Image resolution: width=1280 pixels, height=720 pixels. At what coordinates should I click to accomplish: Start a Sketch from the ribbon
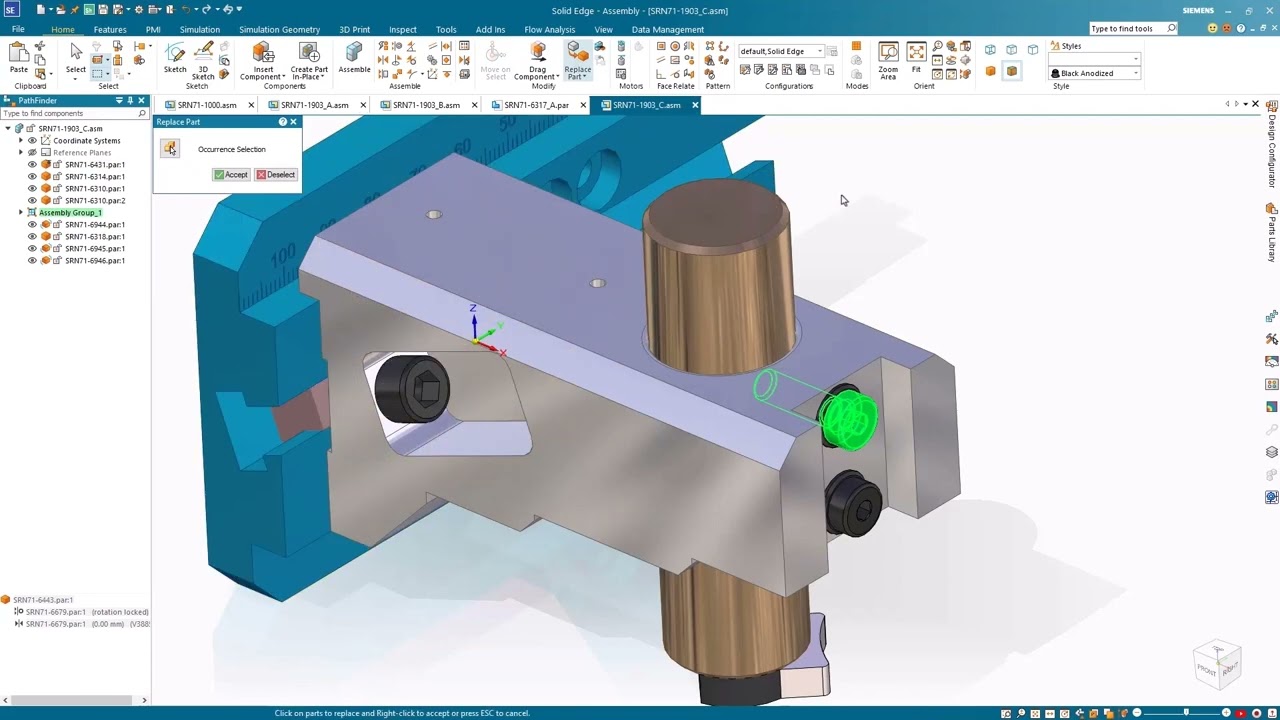click(x=175, y=57)
